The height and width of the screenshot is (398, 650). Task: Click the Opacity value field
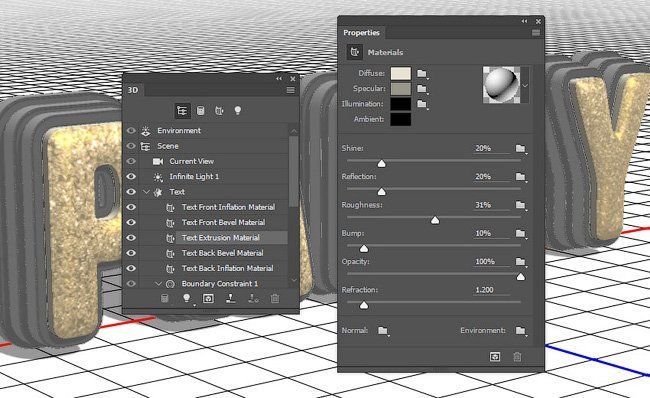492,262
